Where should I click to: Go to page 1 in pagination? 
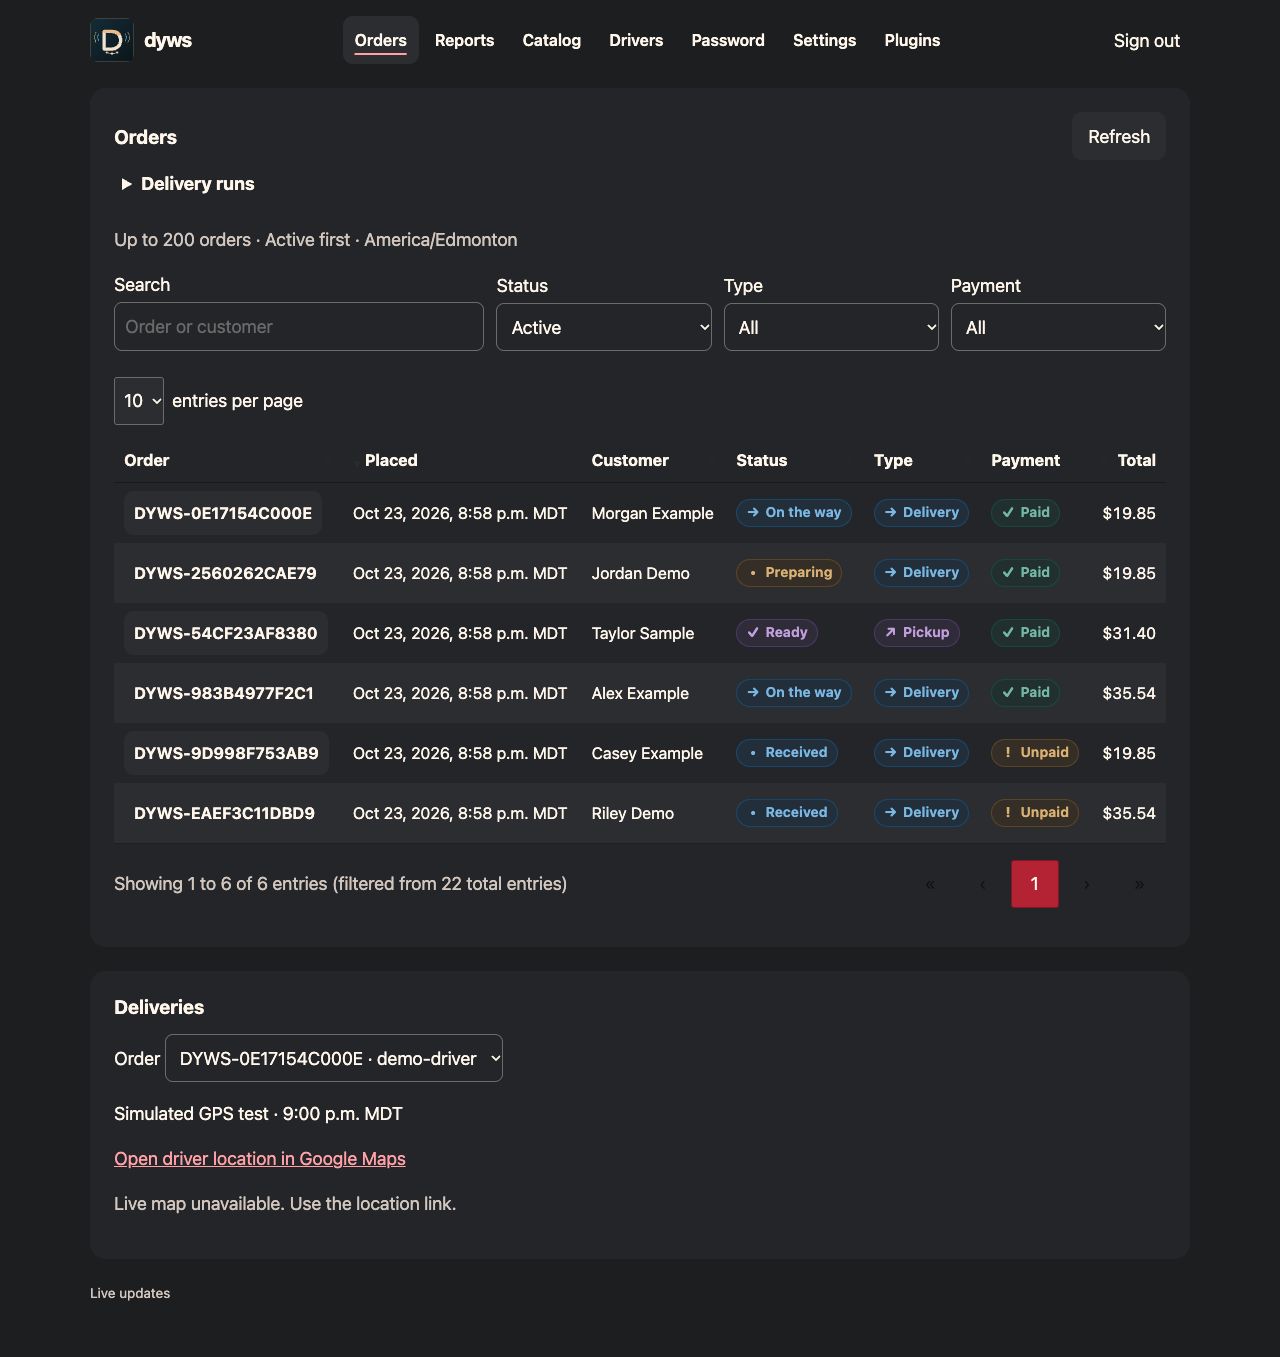pos(1035,884)
